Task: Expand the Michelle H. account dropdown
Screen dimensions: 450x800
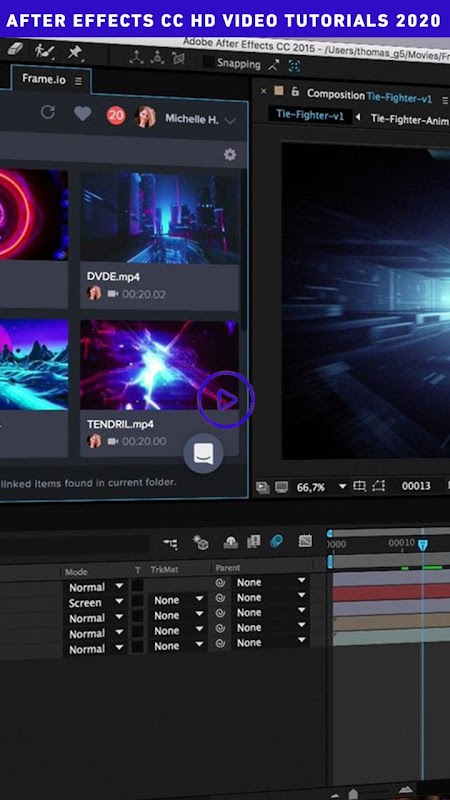Action: point(230,121)
